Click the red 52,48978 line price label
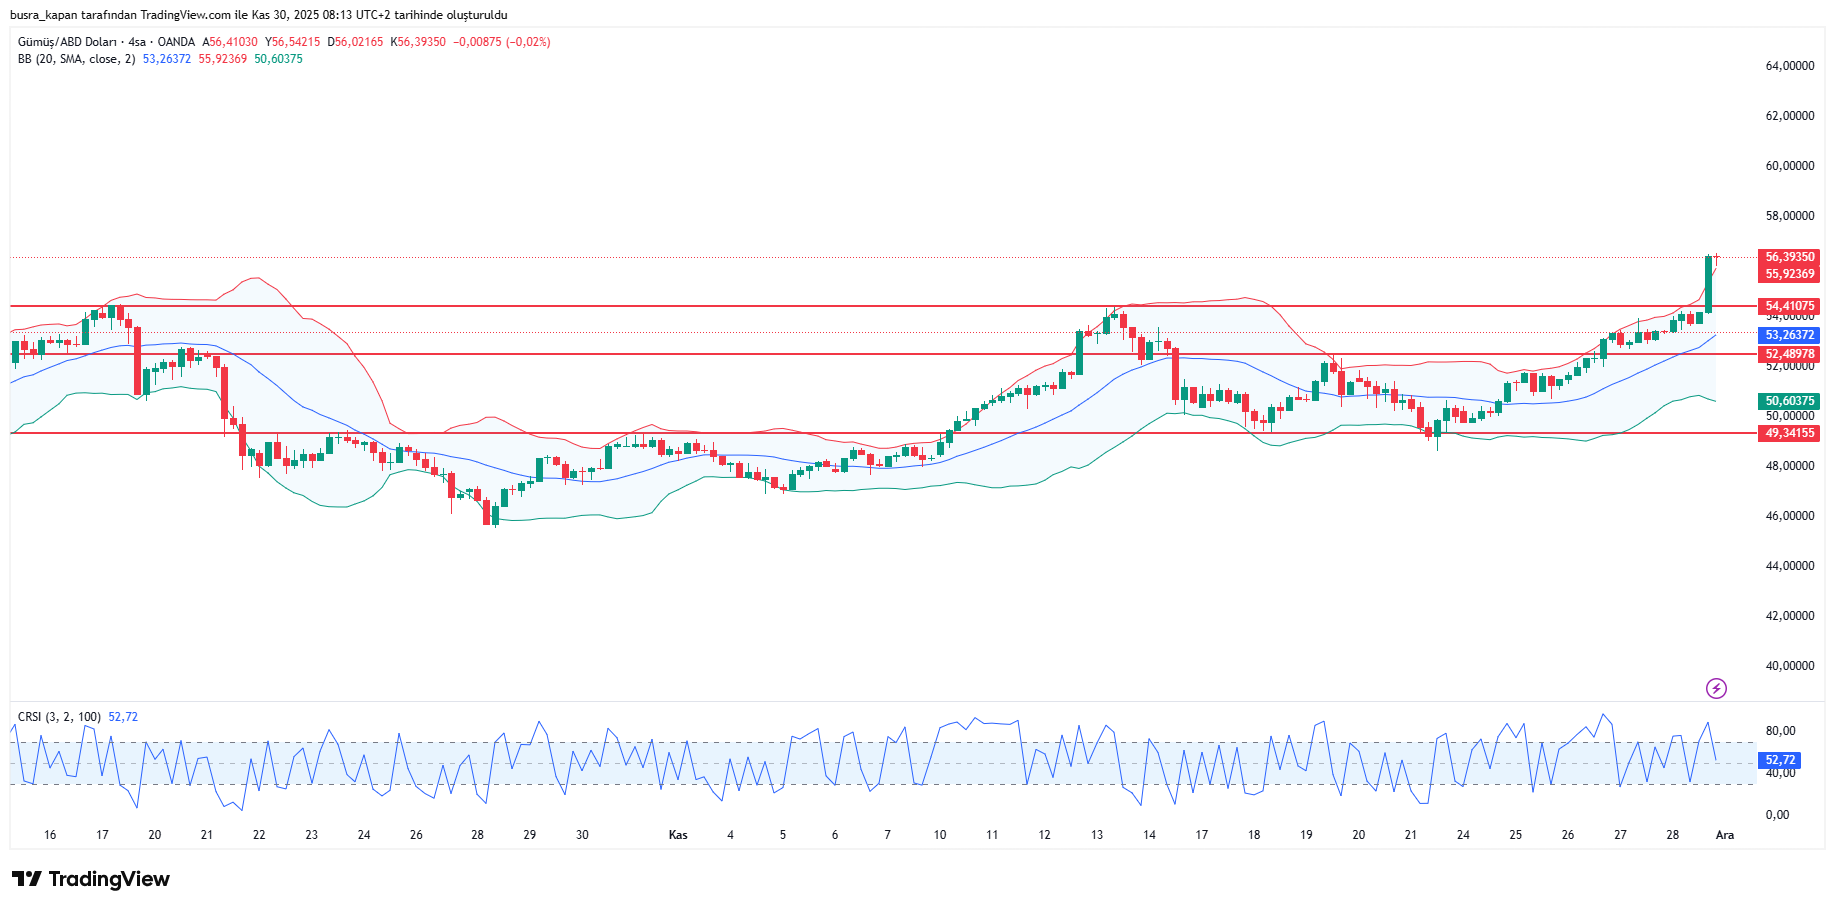Viewport: 1835px width, 909px height. (1789, 354)
